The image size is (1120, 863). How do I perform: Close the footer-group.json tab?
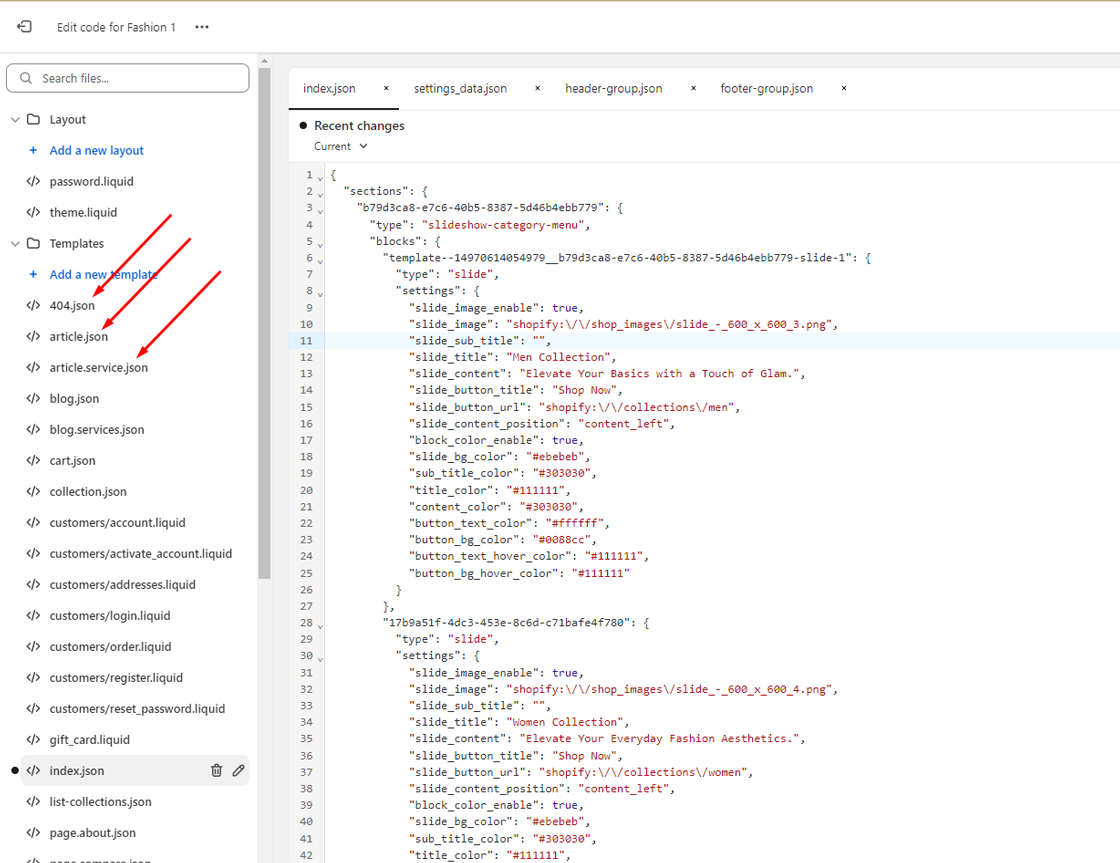click(843, 88)
